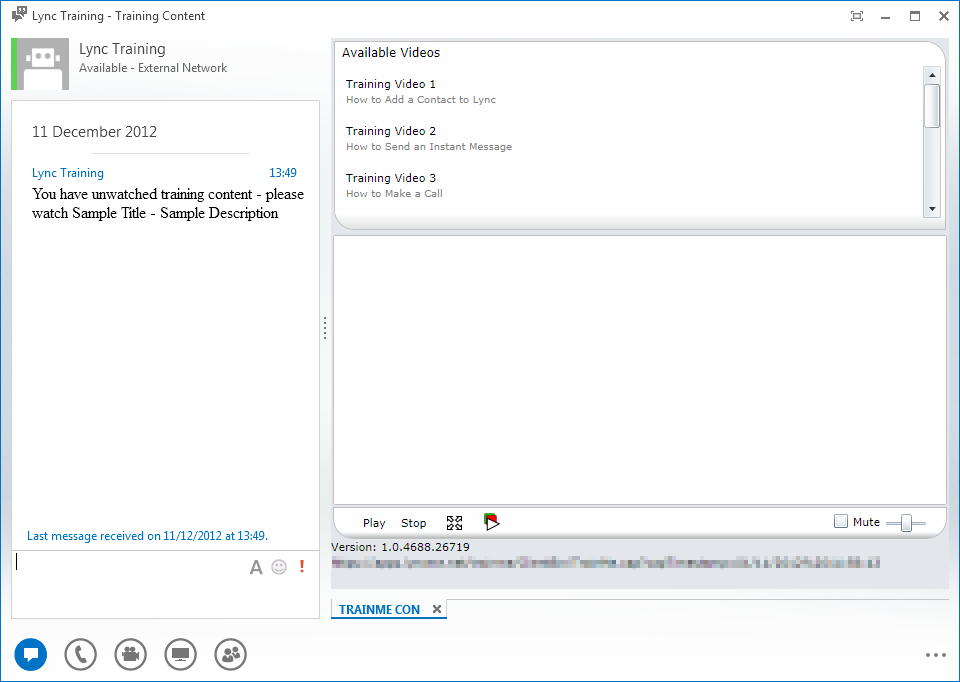This screenshot has width=960, height=682.
Task: Close the TRAINME CON tab
Action: [437, 609]
